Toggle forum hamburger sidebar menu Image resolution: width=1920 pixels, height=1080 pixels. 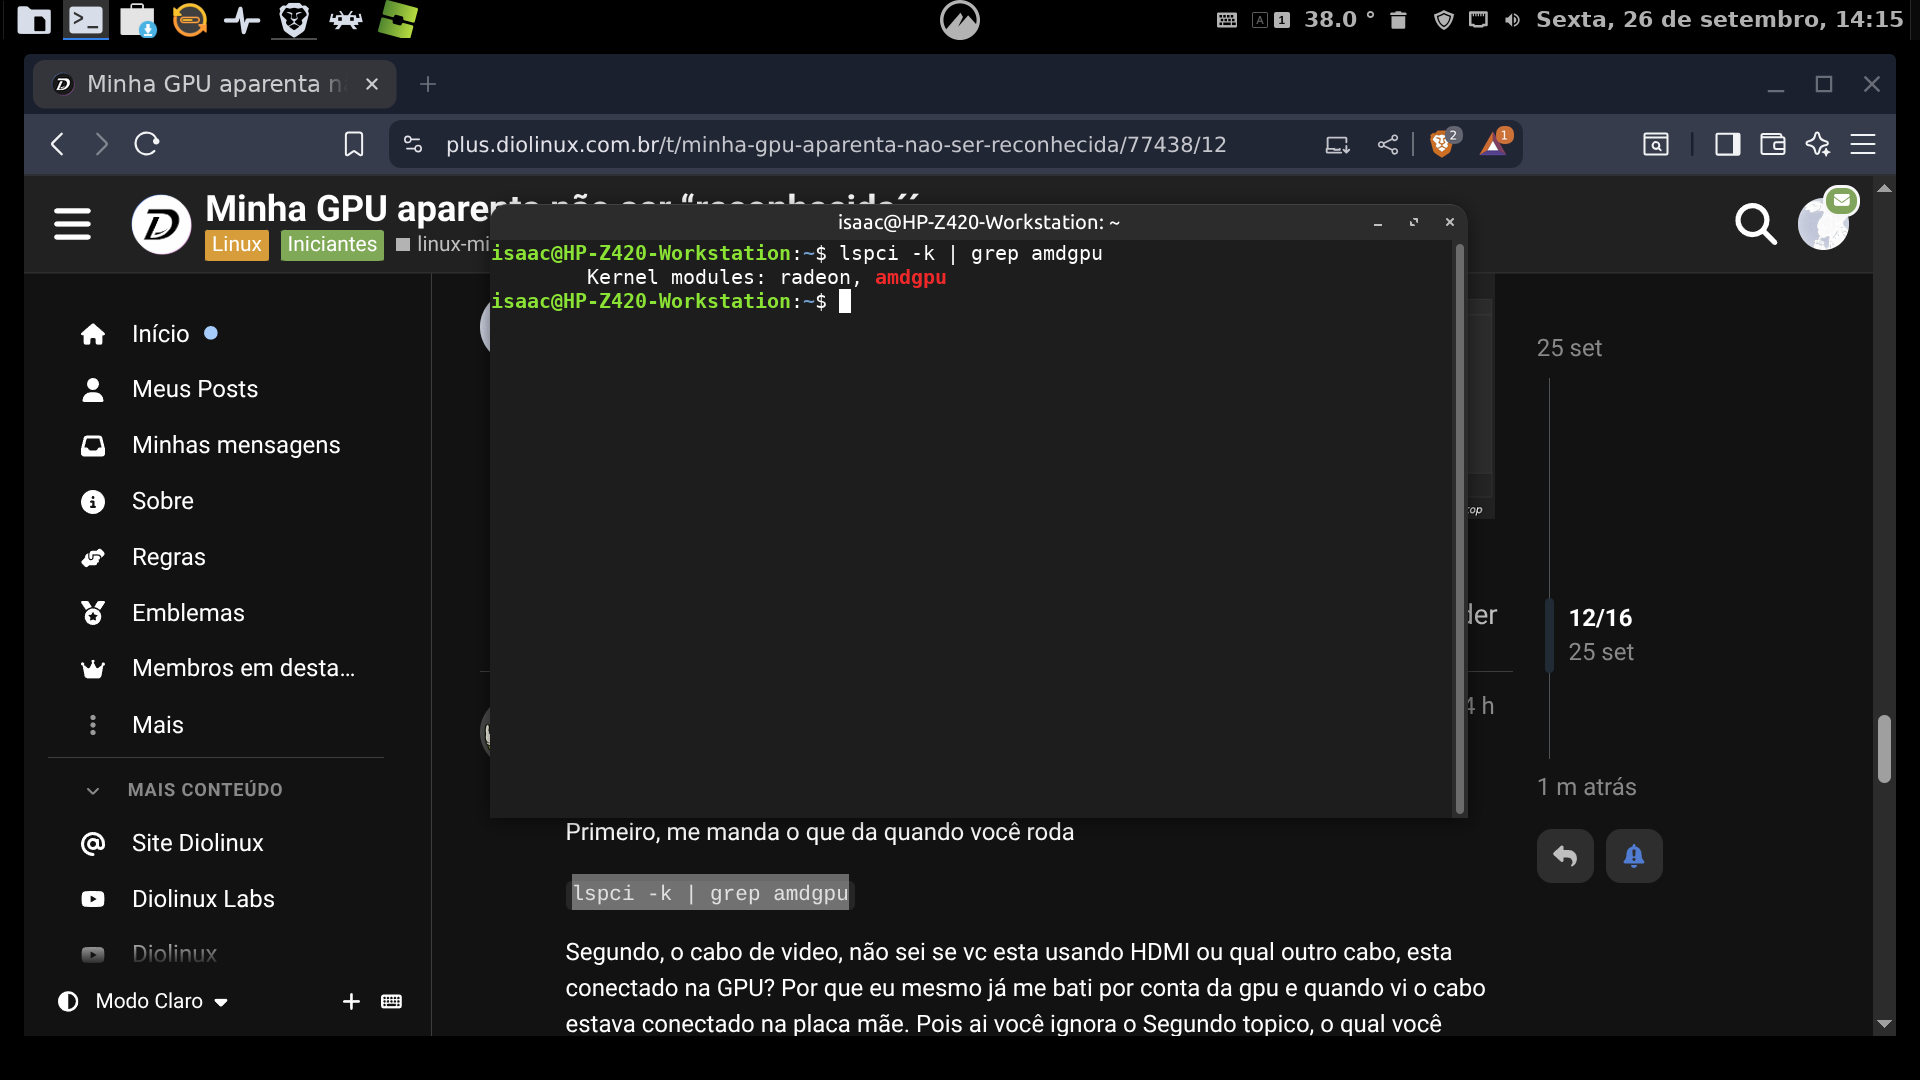click(x=72, y=224)
